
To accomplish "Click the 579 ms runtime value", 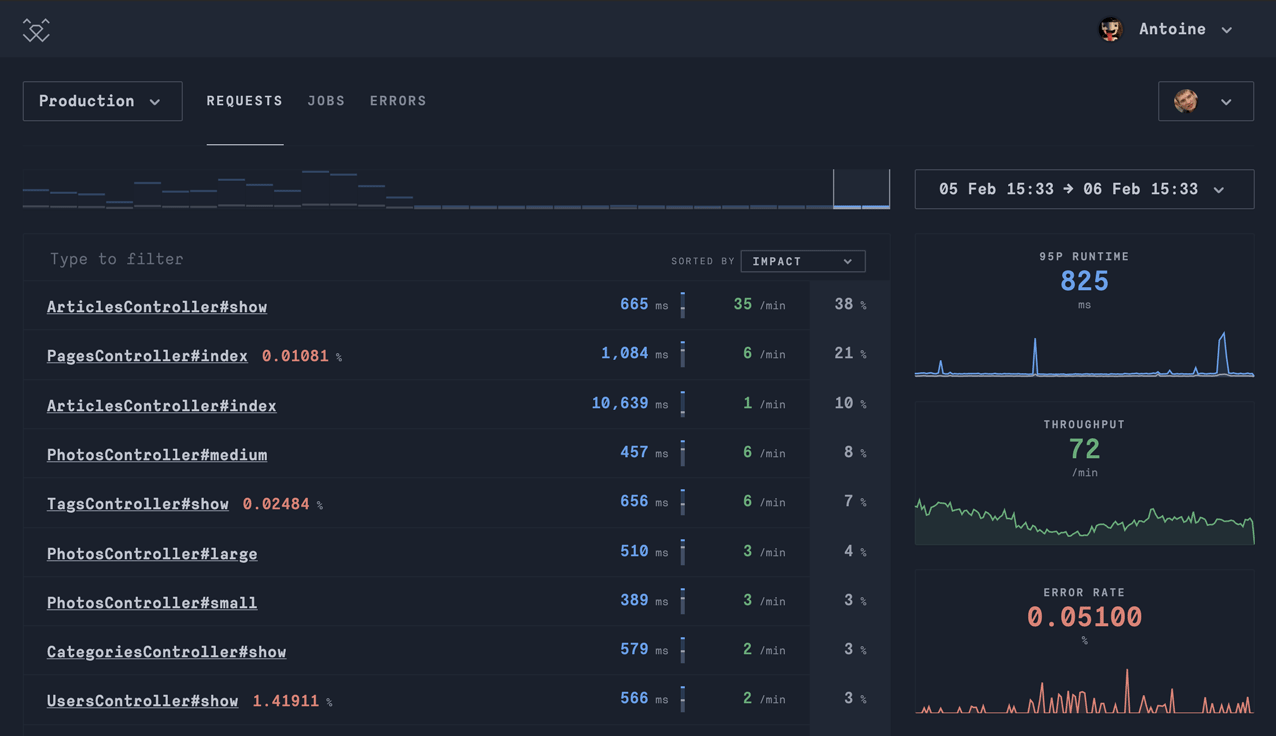I will (644, 649).
